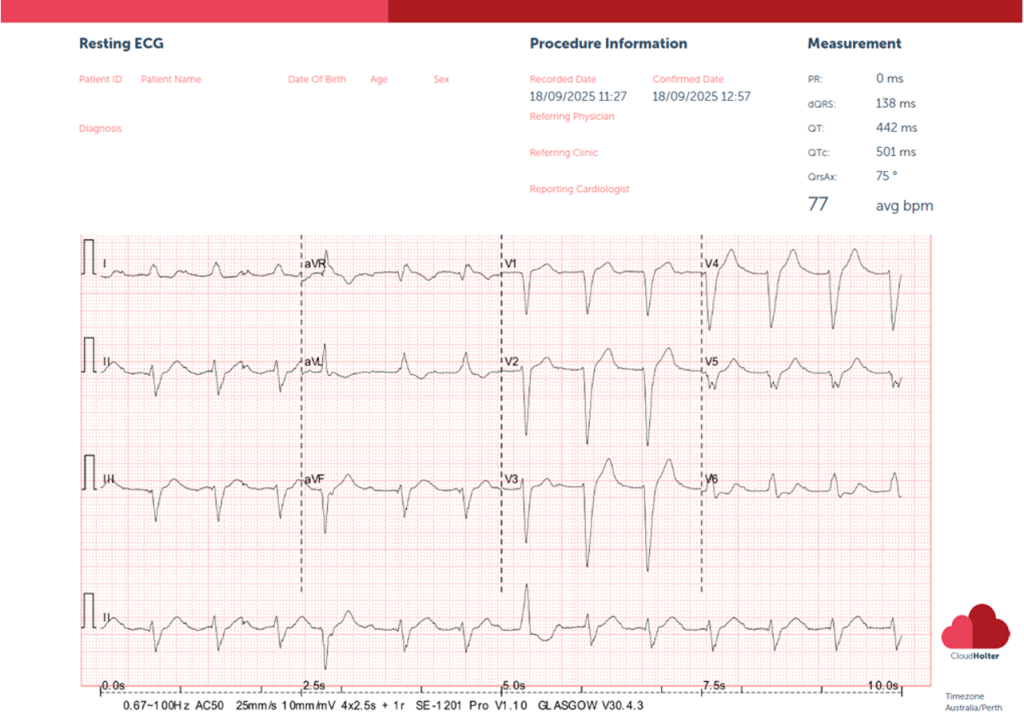
Task: Select the V6 lead label
Action: [x=711, y=480]
